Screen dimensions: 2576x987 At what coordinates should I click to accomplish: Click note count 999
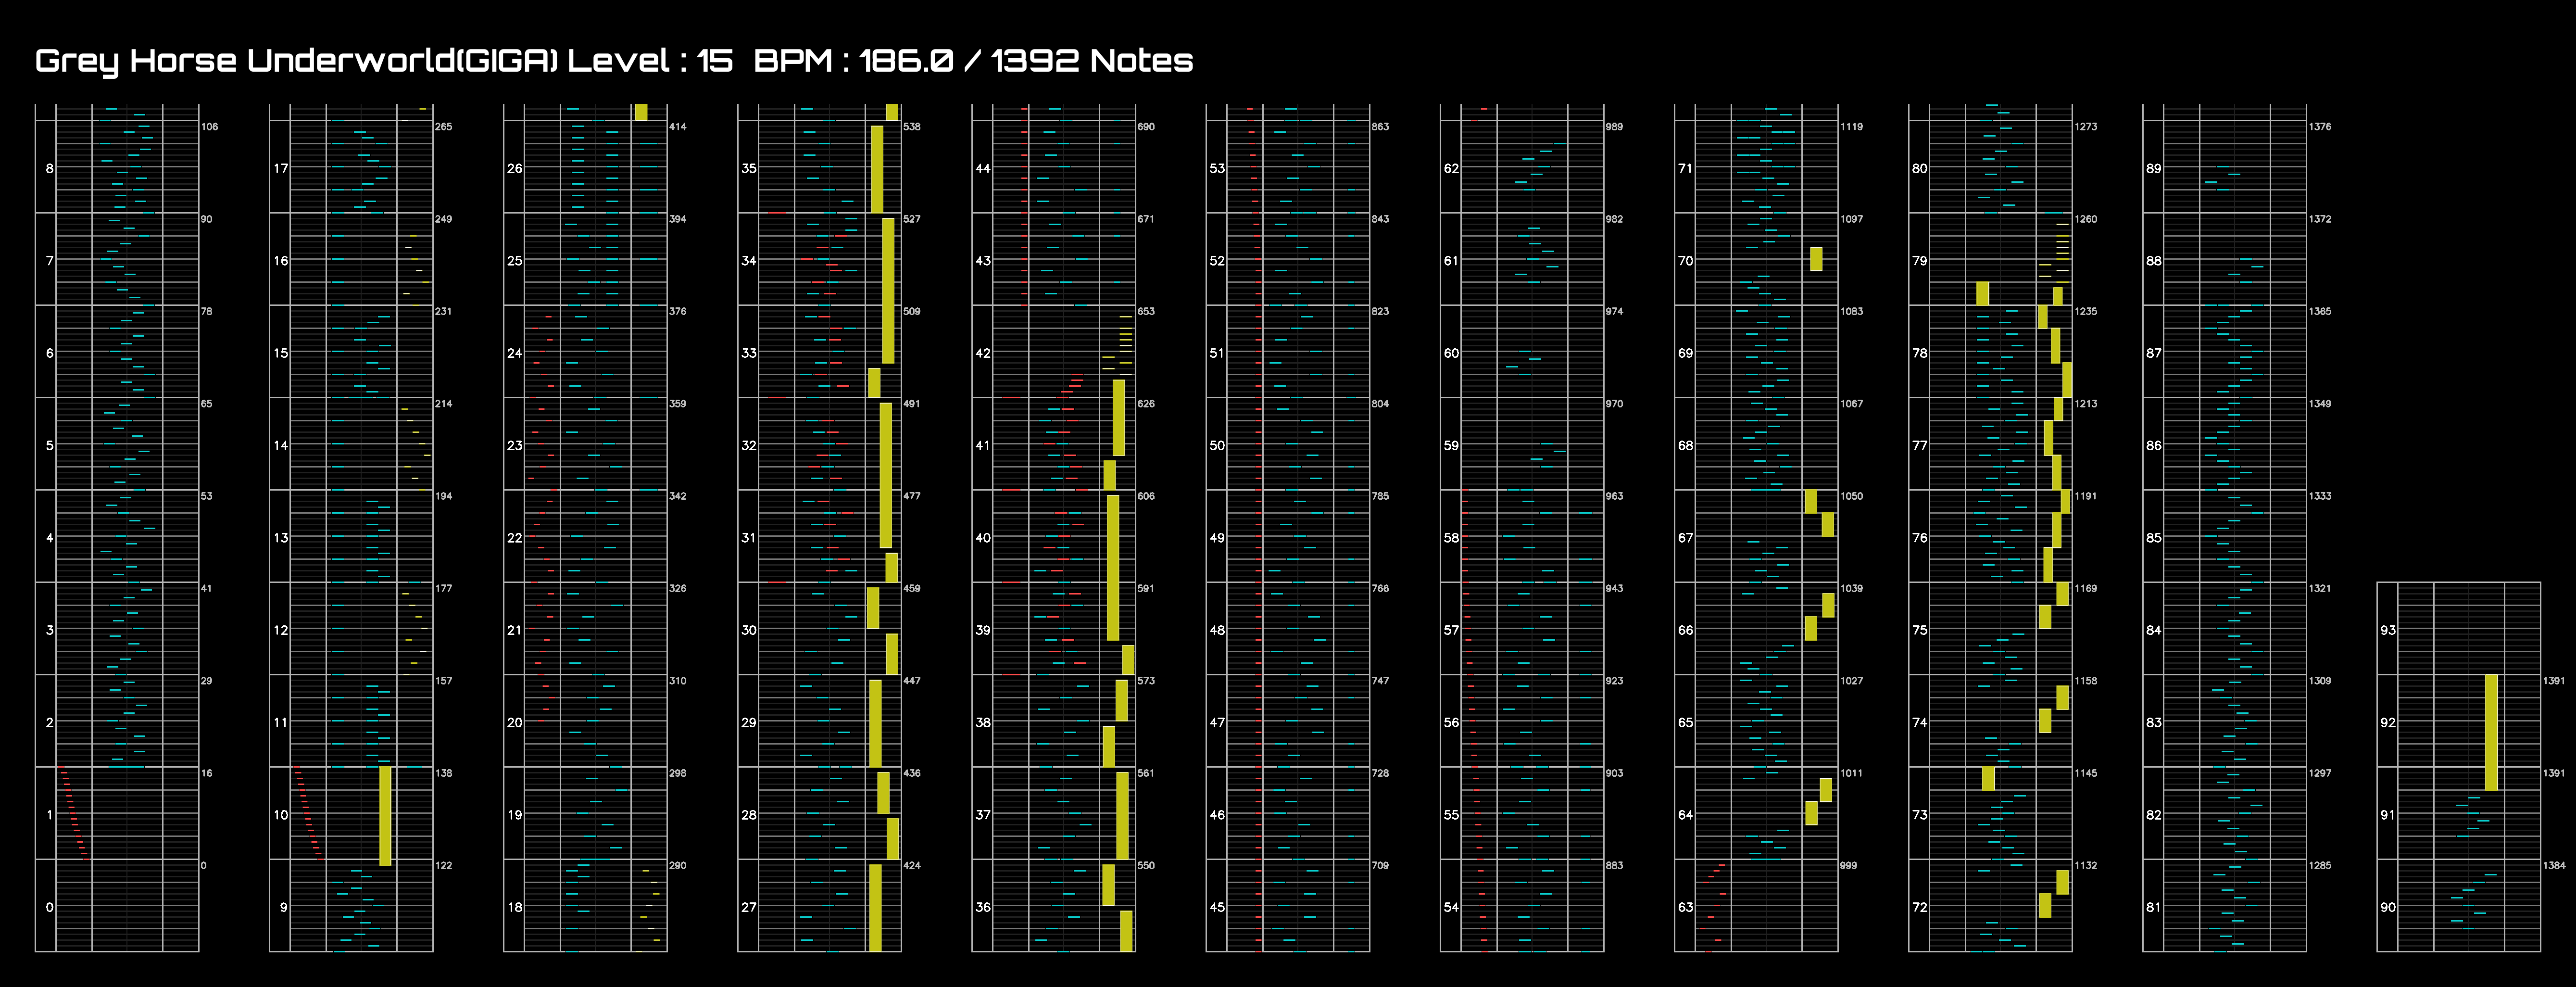[x=1847, y=866]
